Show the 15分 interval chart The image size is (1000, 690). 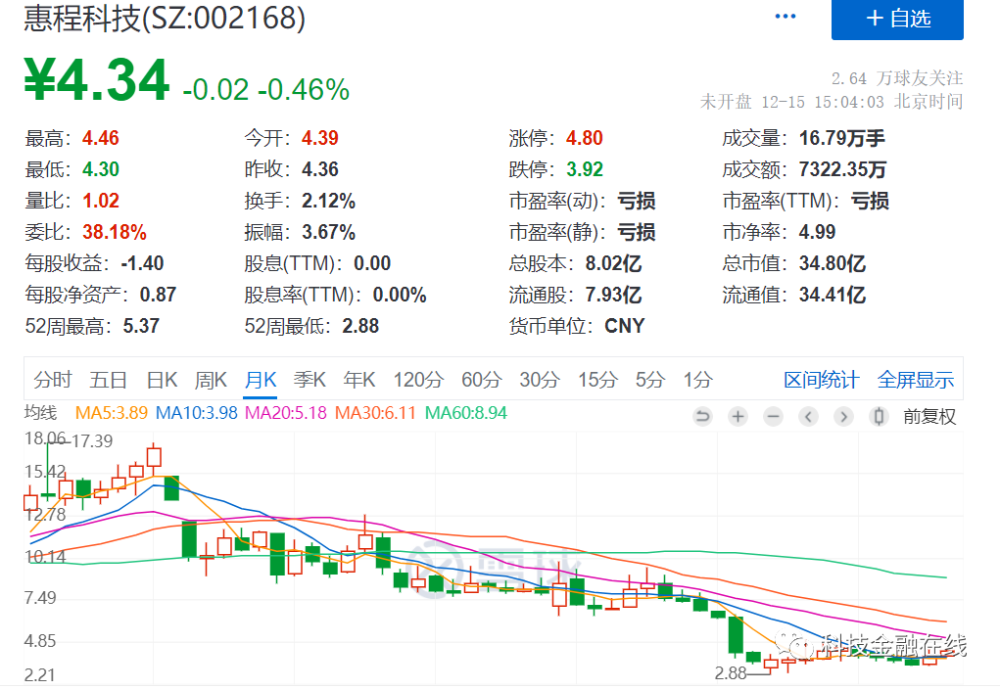click(x=598, y=380)
